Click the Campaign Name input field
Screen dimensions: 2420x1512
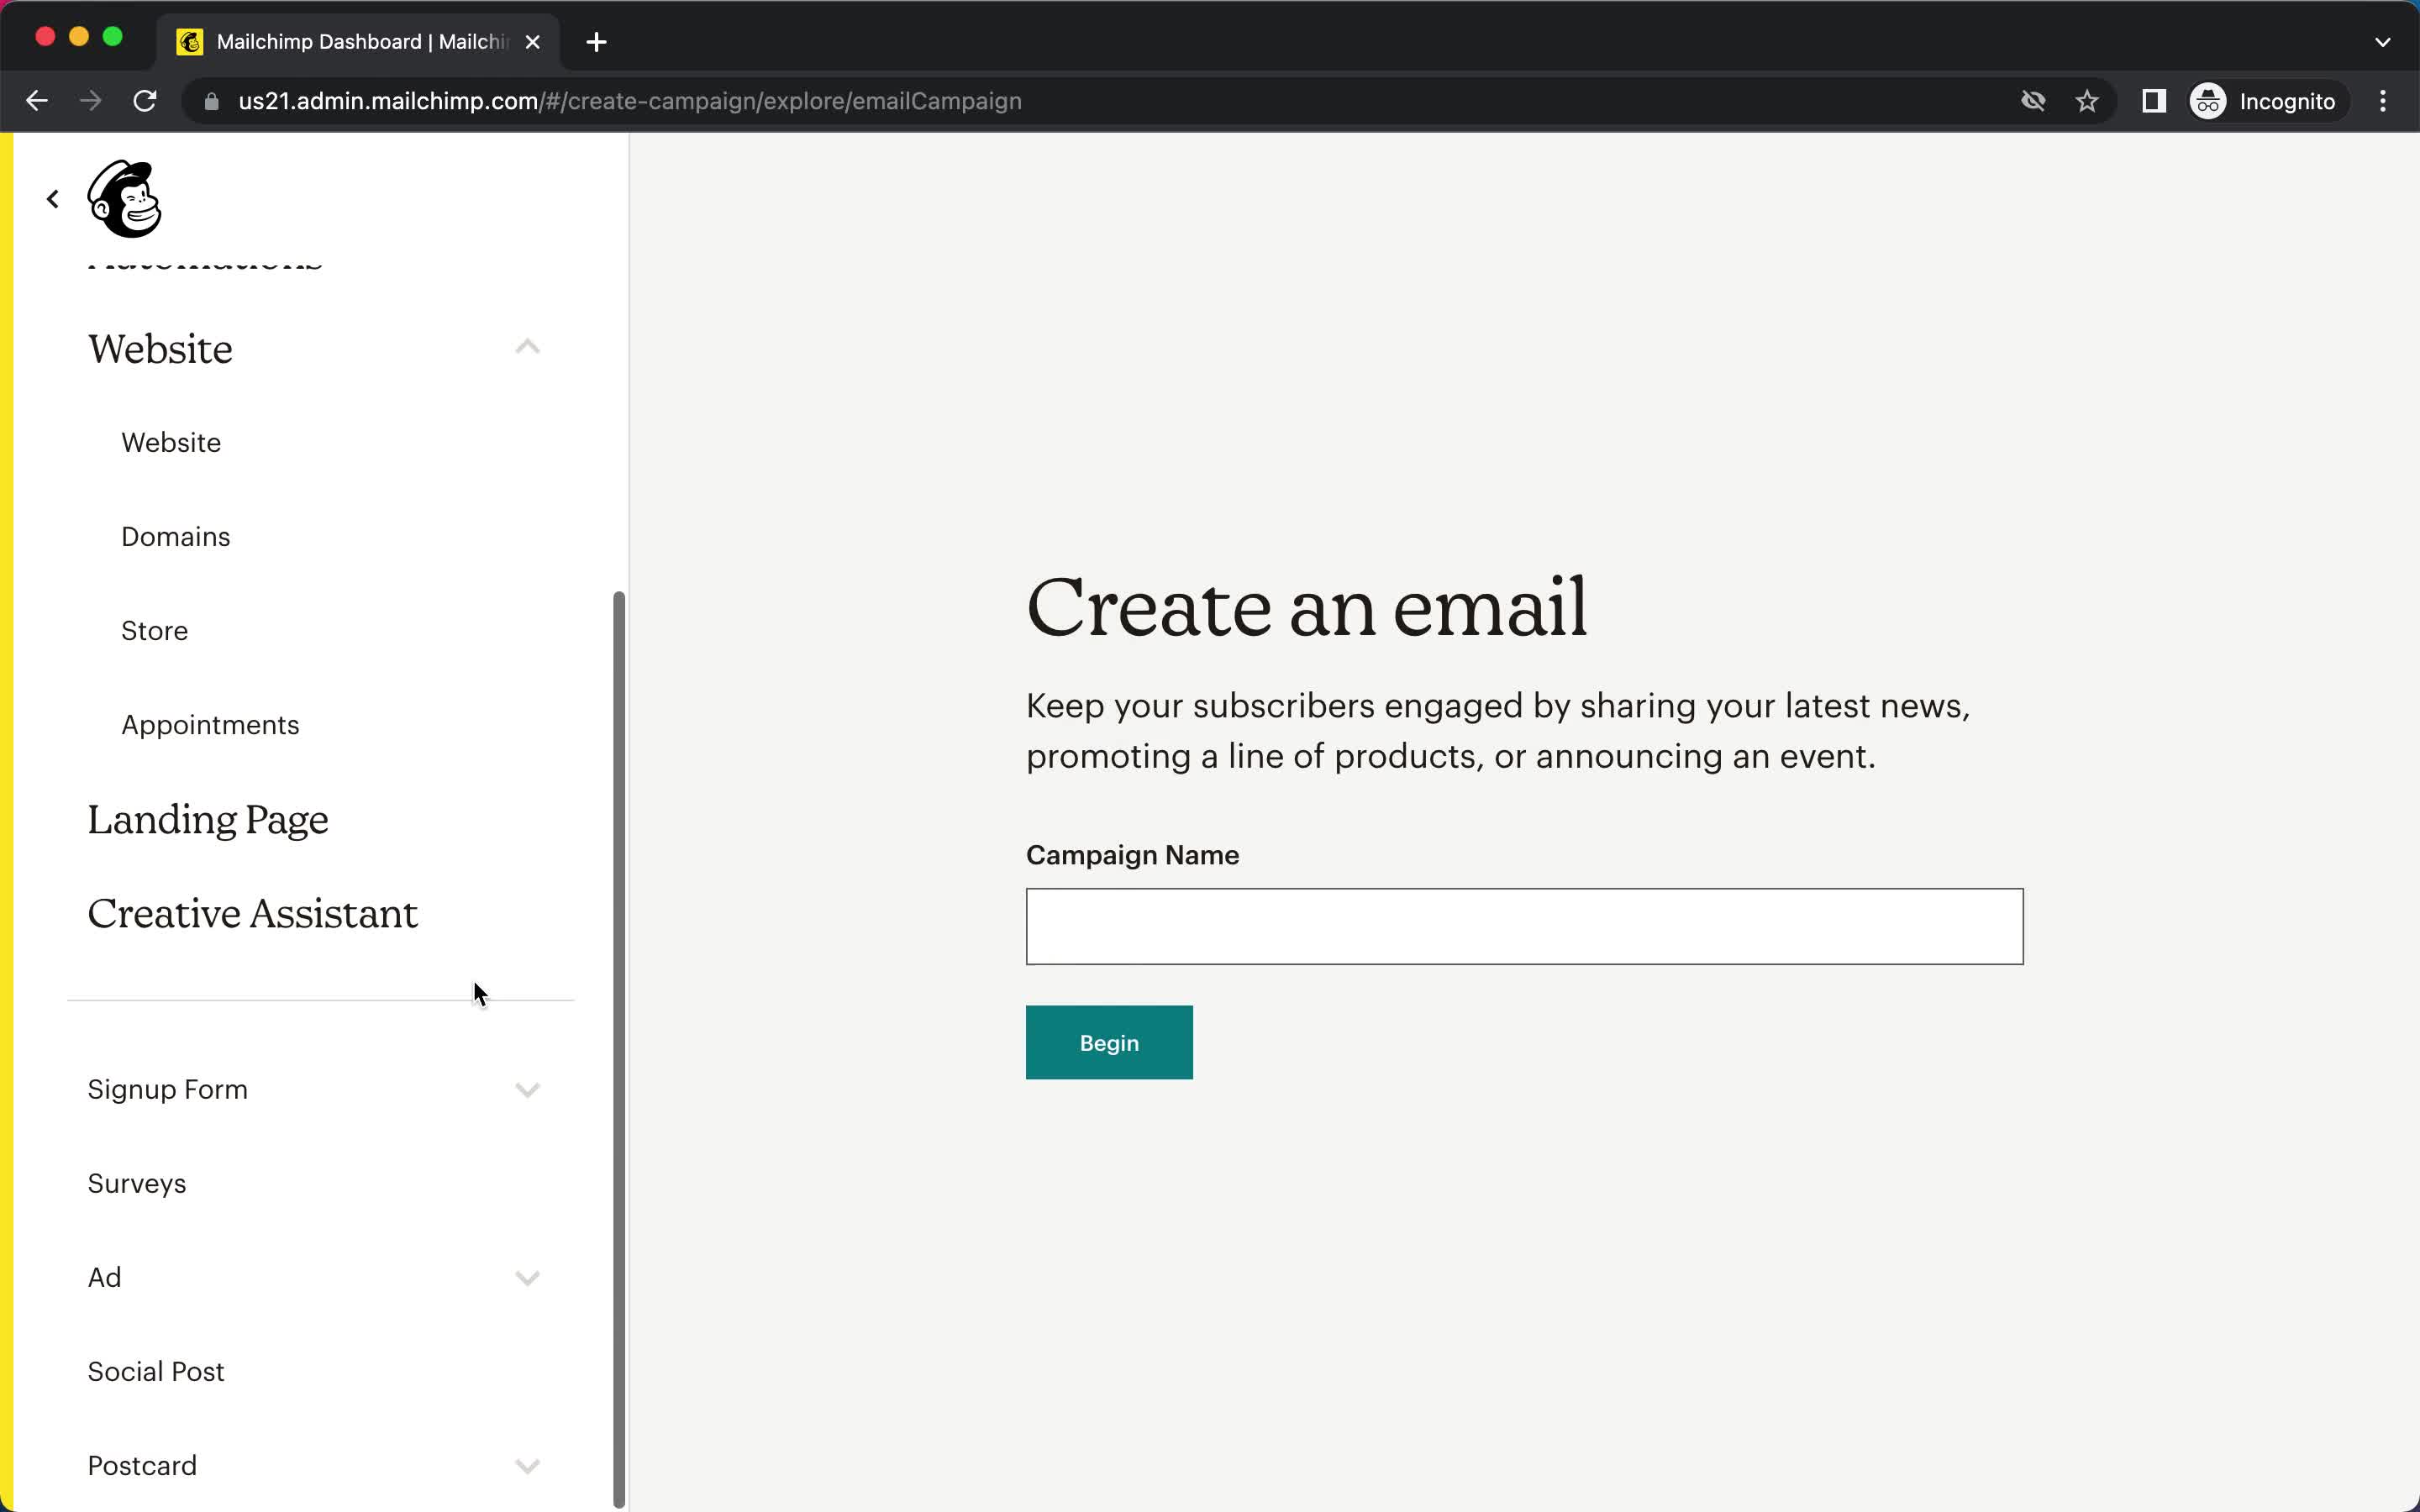[1524, 925]
